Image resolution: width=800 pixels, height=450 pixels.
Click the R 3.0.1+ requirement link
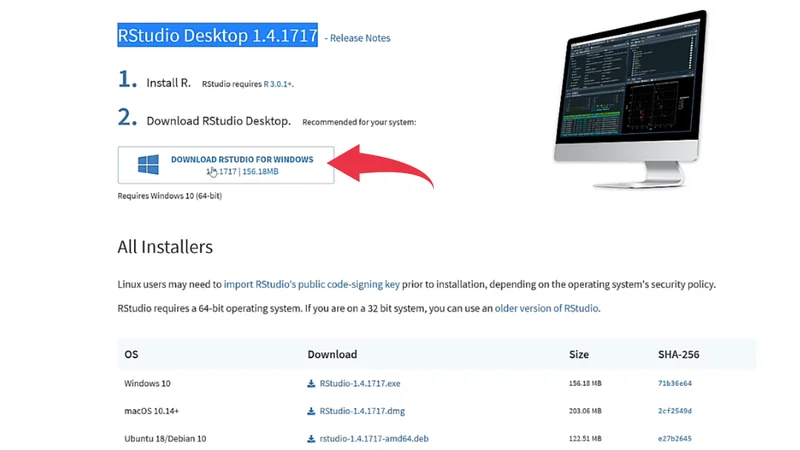[x=278, y=84]
